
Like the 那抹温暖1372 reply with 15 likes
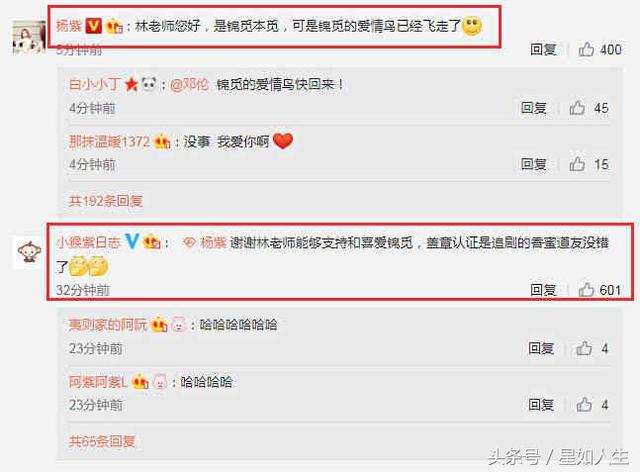[577, 164]
